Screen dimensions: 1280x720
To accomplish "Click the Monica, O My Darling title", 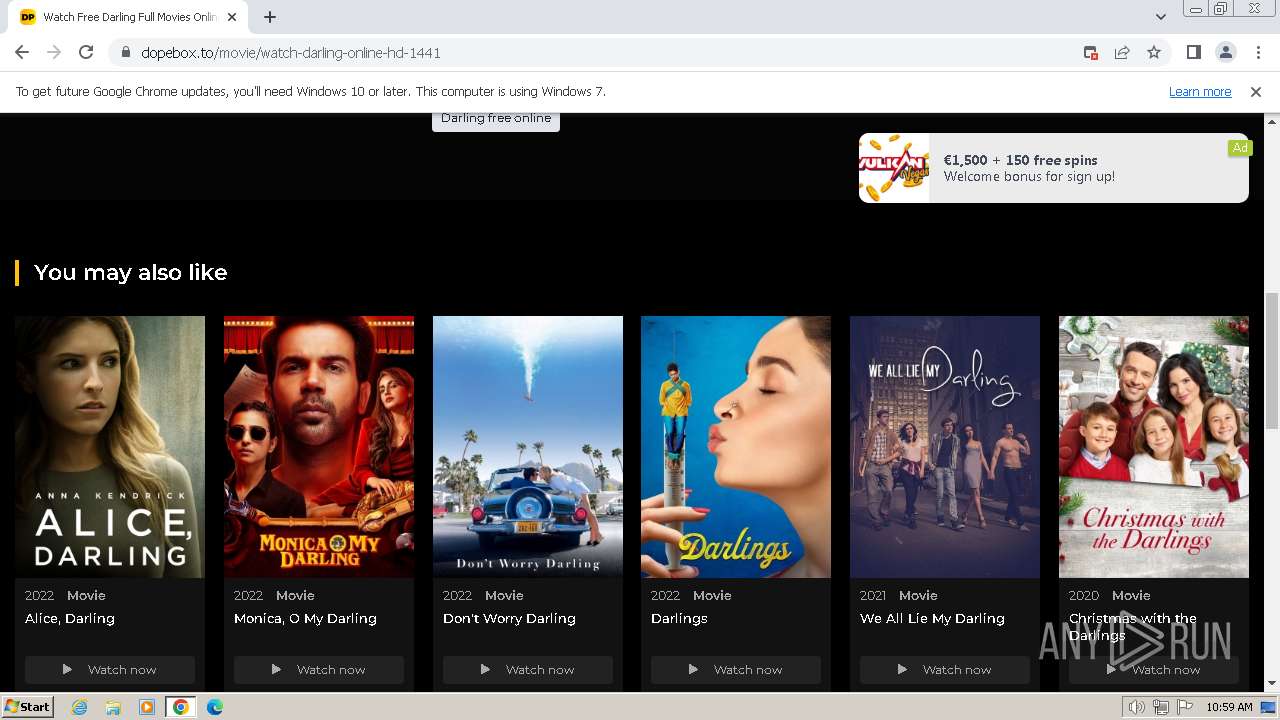I will click(305, 619).
